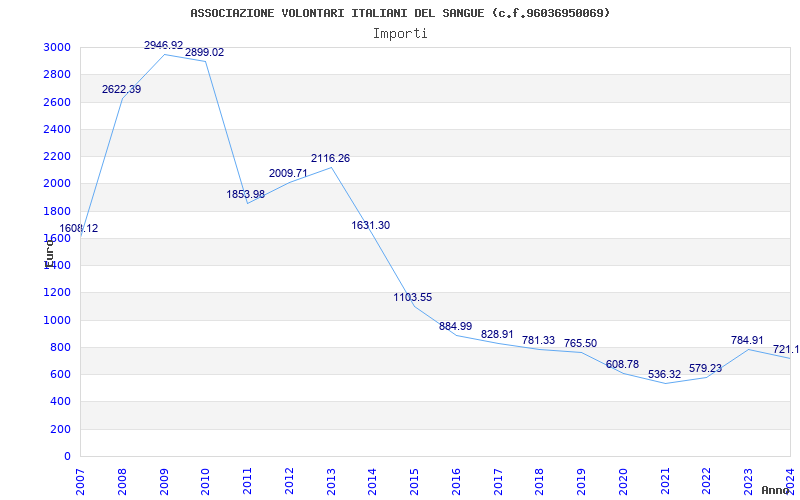Click the 2009.71 data label

[288, 173]
